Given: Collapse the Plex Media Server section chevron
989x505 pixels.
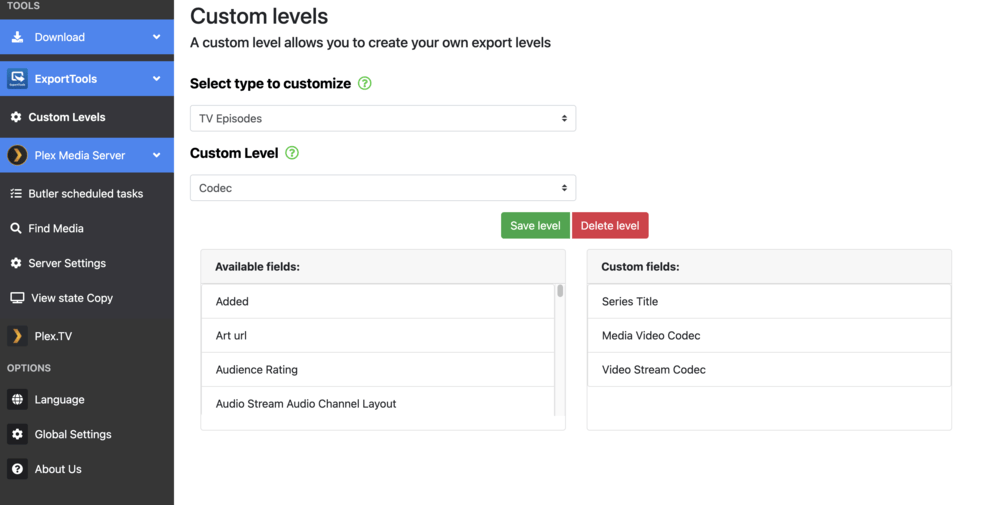Looking at the screenshot, I should click(x=156, y=155).
